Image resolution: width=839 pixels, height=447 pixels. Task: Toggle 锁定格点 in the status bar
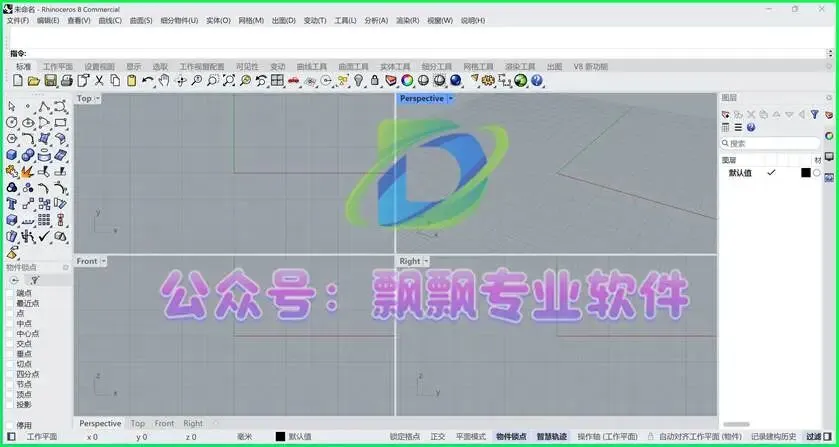click(405, 437)
